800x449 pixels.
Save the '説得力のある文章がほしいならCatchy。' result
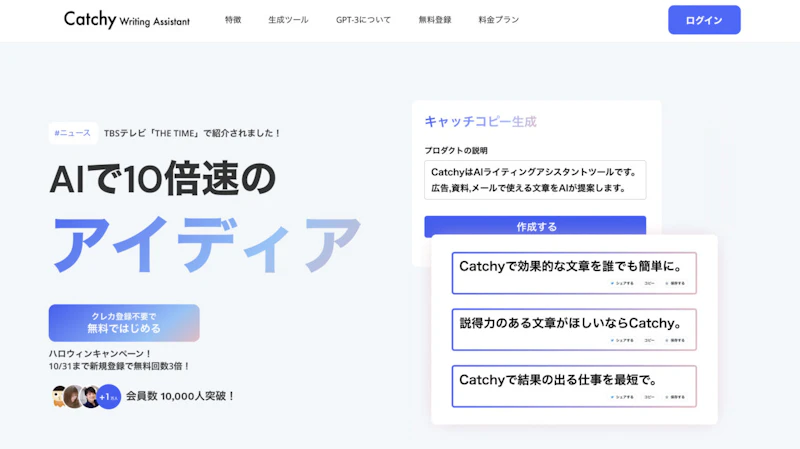pyautogui.click(x=675, y=340)
